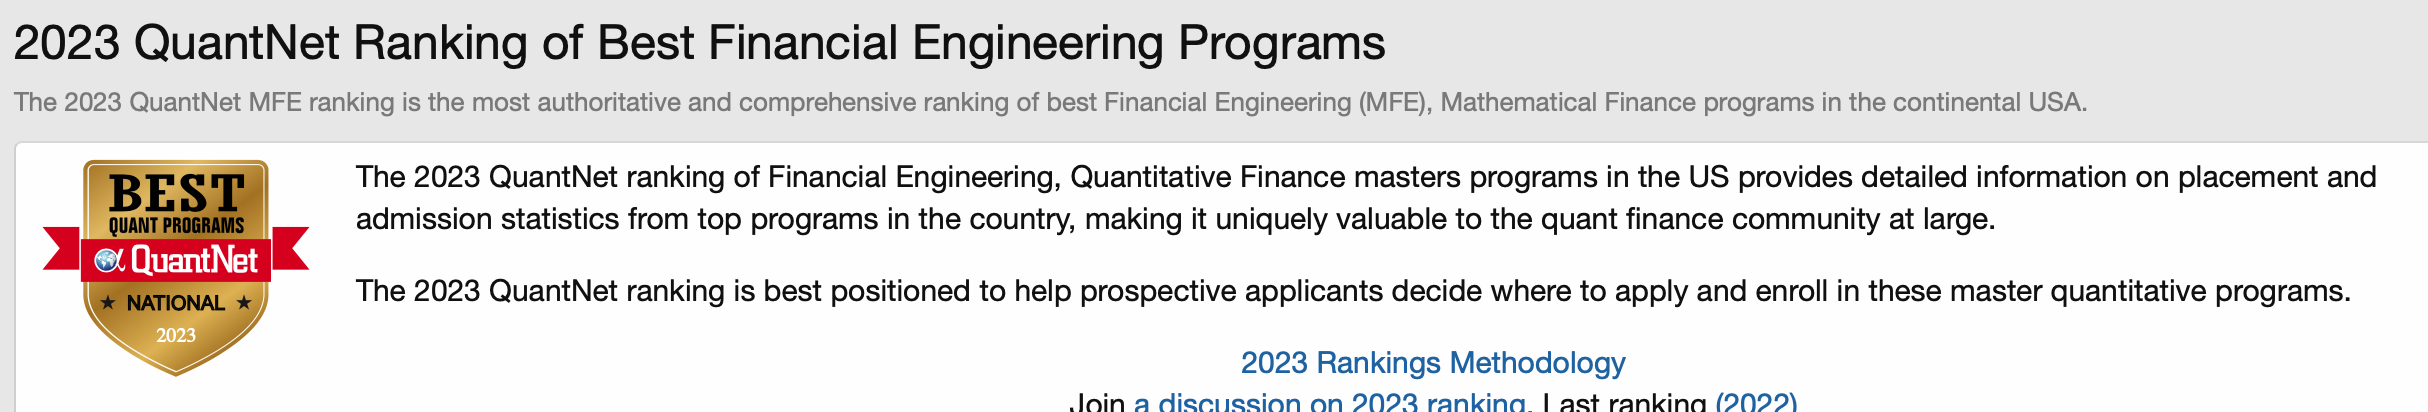Open the last ranking (2022) link
Viewport: 2428px width, 412px height.
tap(1756, 402)
